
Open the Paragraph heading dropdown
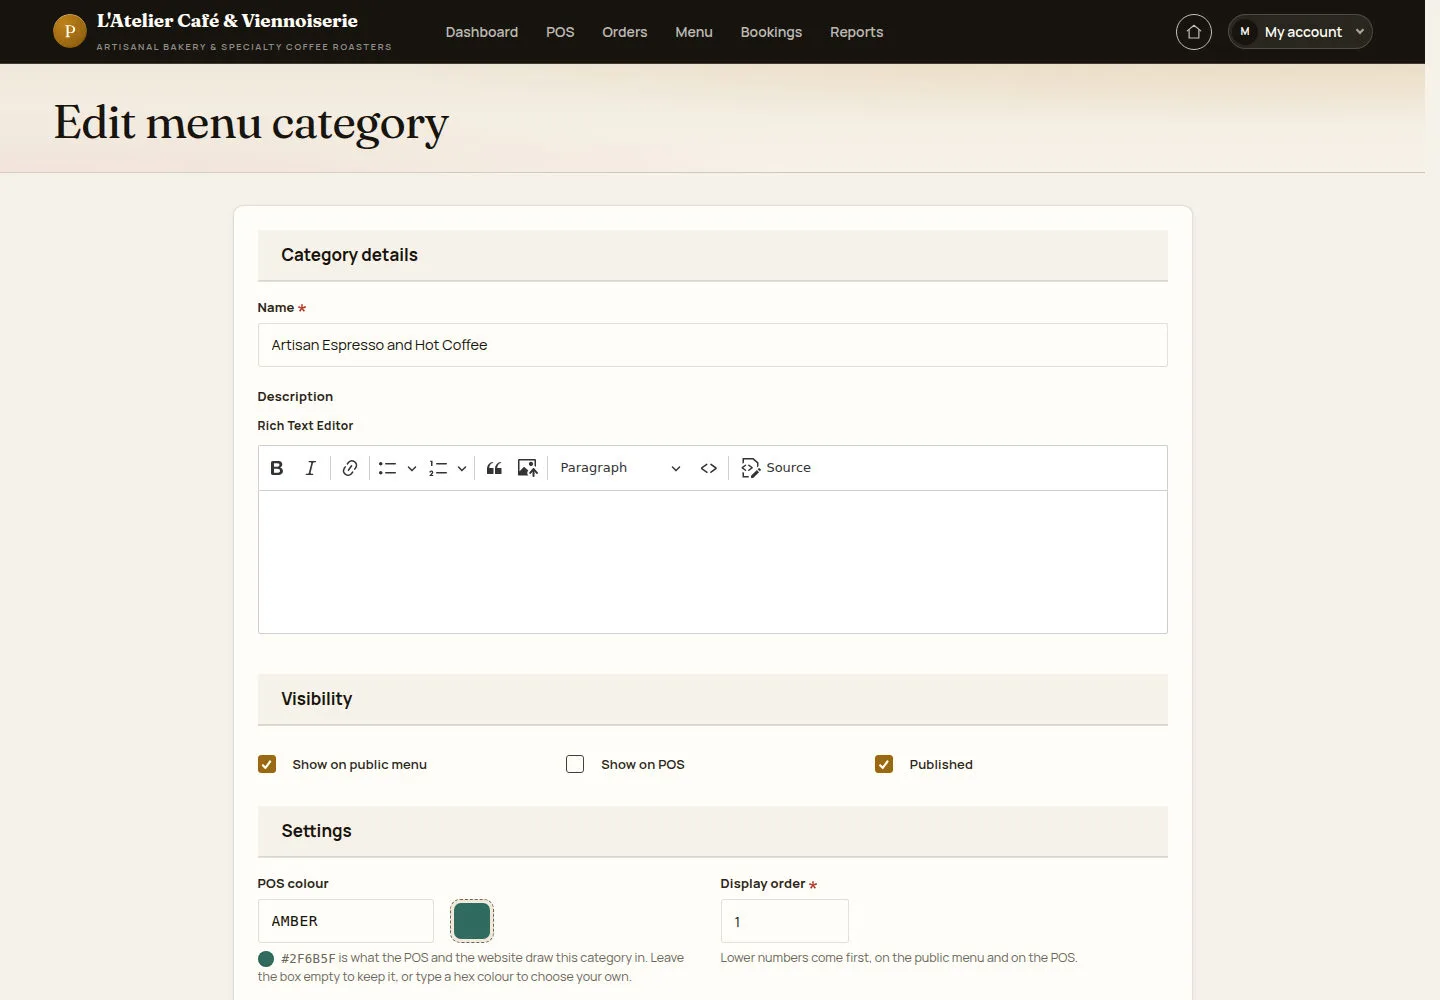620,468
